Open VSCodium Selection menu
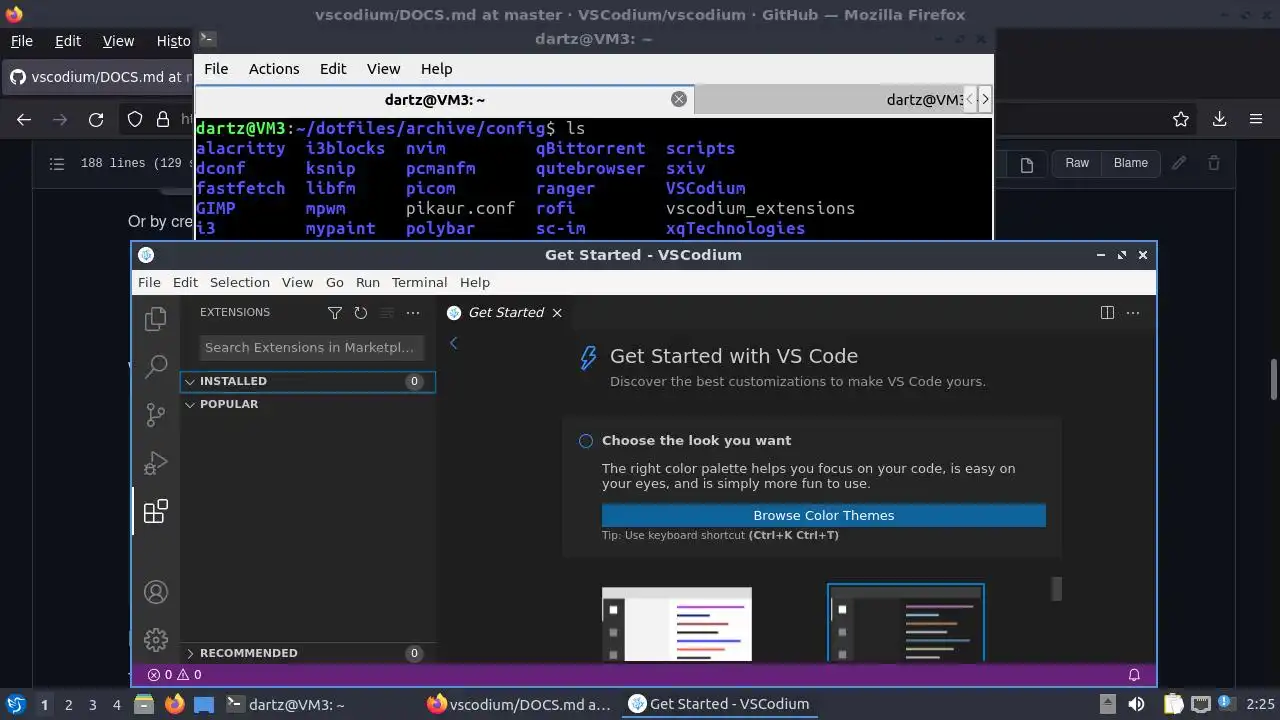 point(239,282)
